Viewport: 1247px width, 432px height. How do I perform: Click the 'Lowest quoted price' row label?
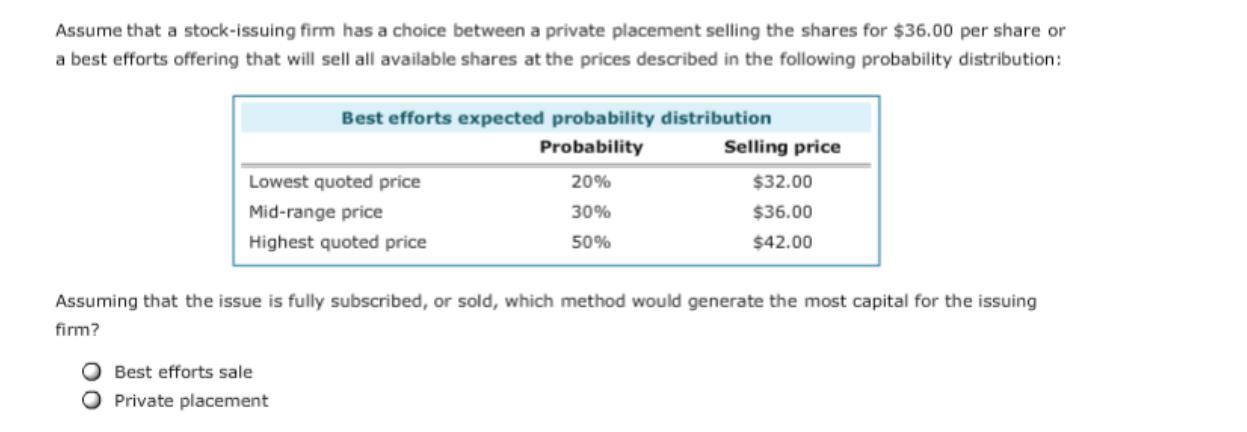(334, 182)
